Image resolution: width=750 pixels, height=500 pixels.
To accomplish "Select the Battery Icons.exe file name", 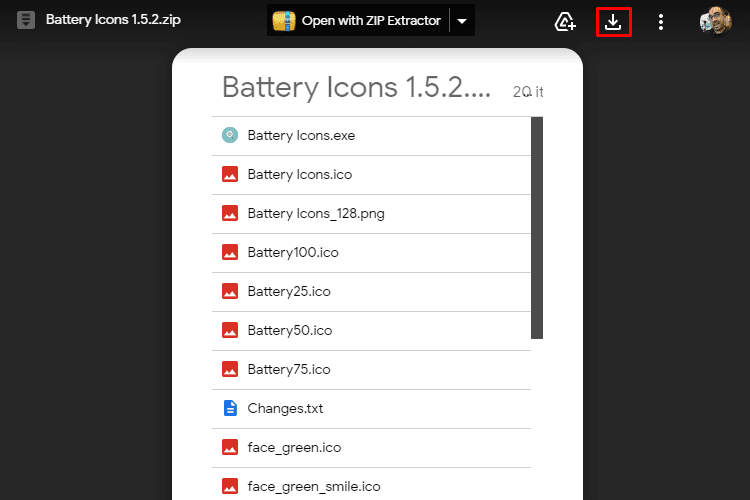I will click(x=301, y=135).
